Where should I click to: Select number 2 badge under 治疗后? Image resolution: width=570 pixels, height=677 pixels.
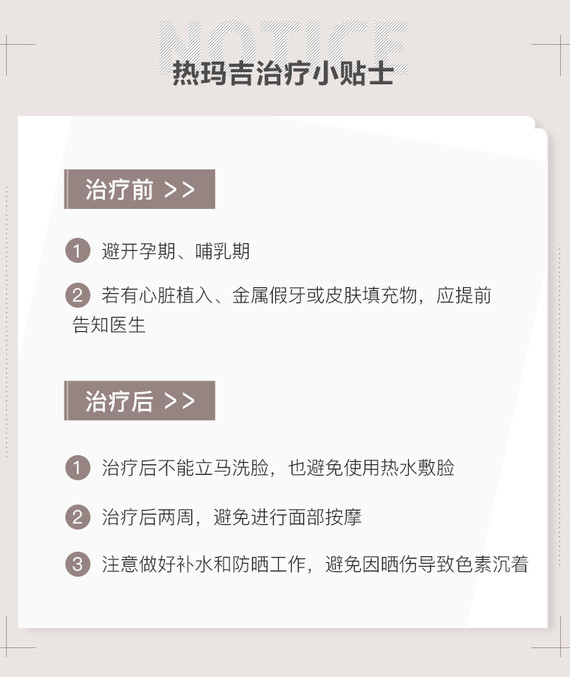[x=78, y=517]
